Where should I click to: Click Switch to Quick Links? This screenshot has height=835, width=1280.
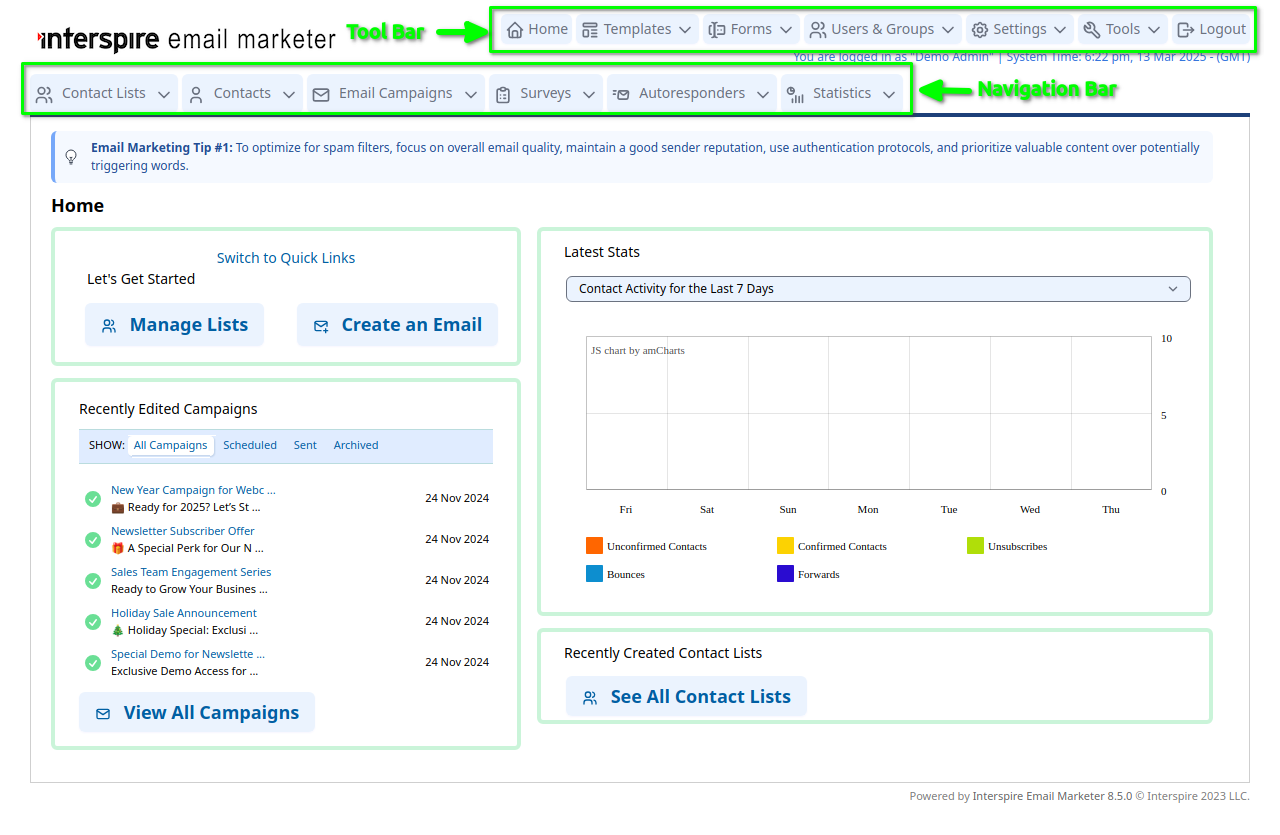[285, 257]
